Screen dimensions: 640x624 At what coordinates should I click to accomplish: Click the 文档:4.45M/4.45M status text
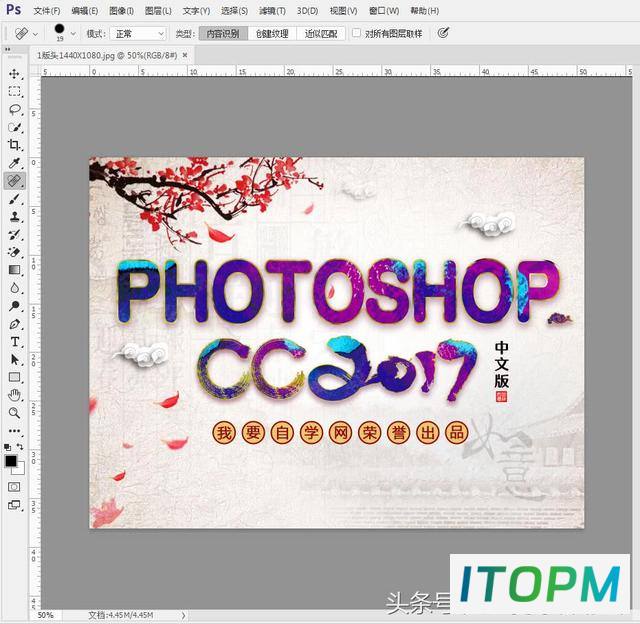pyautogui.click(x=120, y=615)
